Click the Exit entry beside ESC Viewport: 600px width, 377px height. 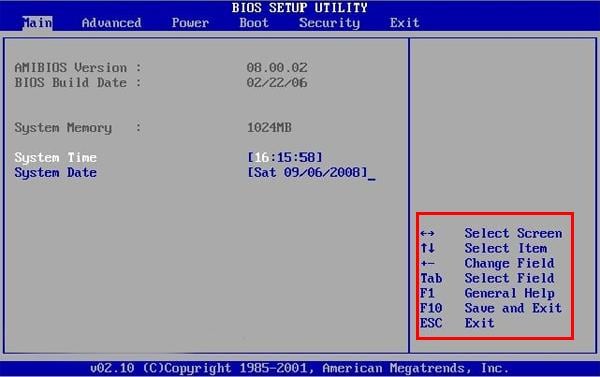479,323
